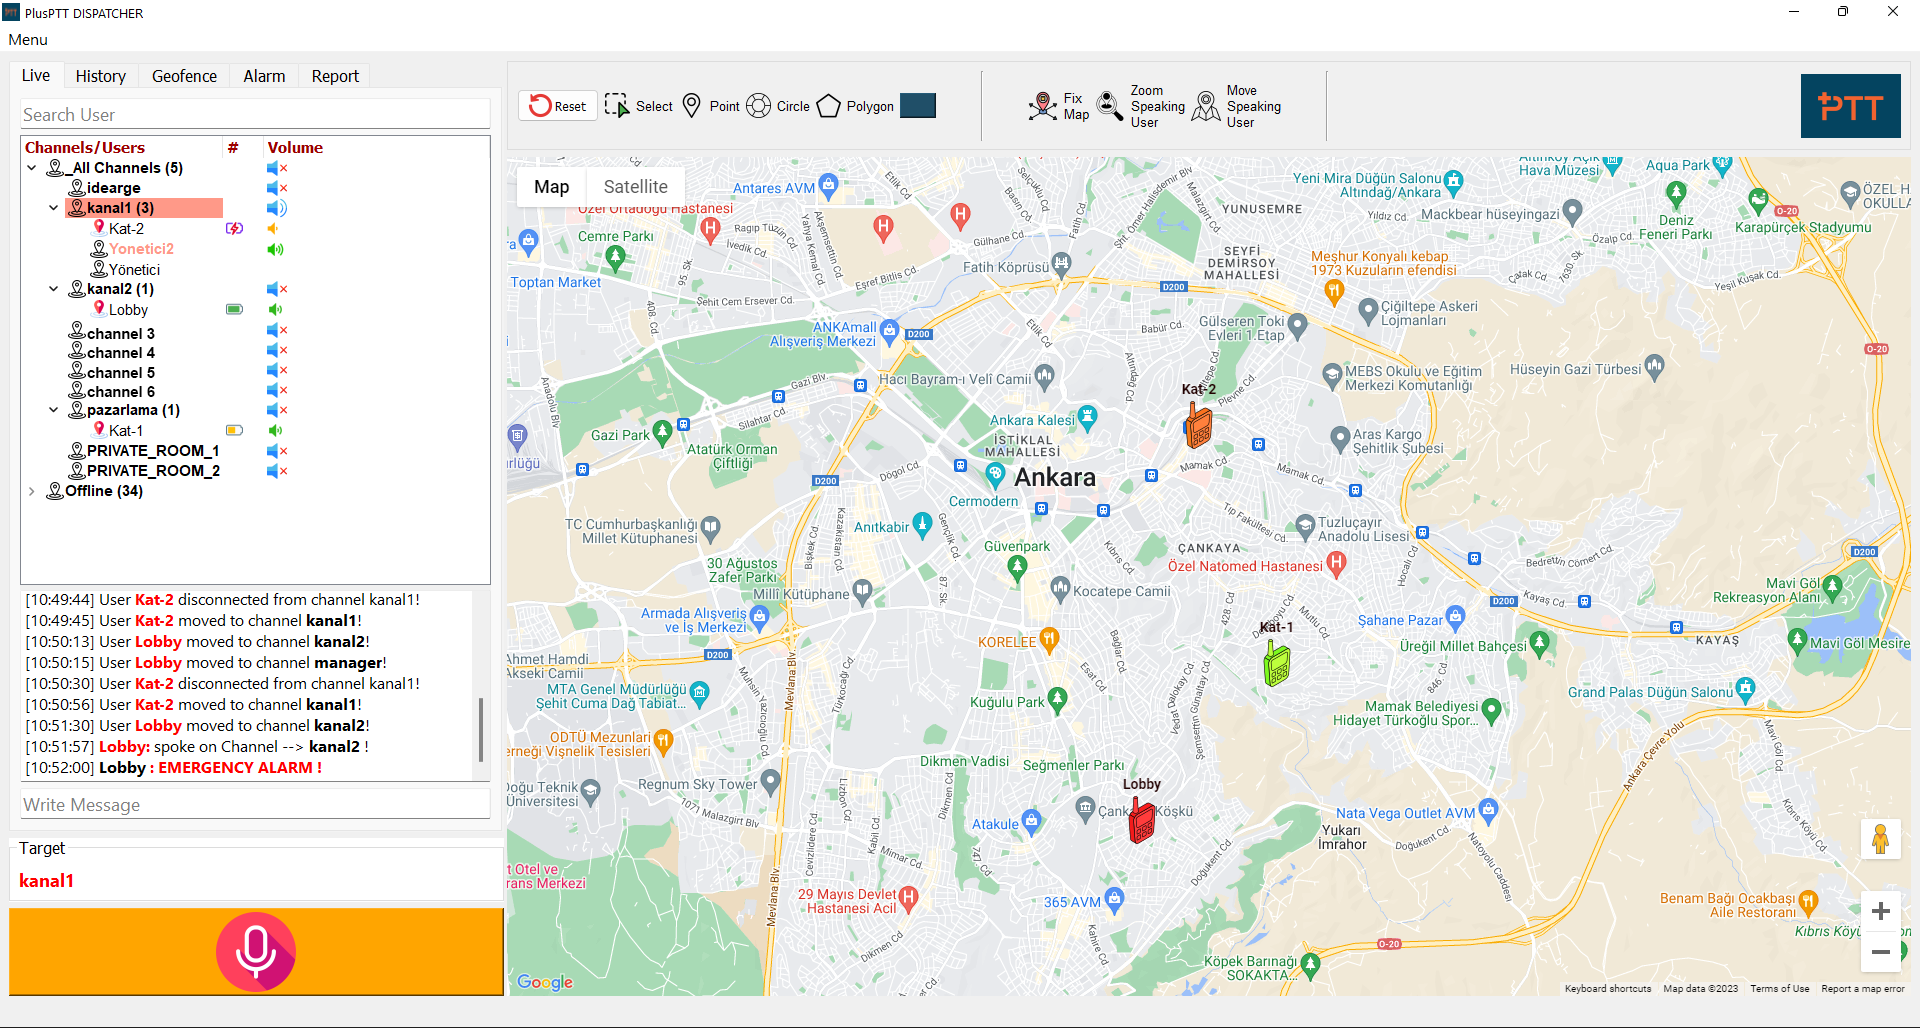
Task: Open the Alarm tab
Action: coord(264,76)
